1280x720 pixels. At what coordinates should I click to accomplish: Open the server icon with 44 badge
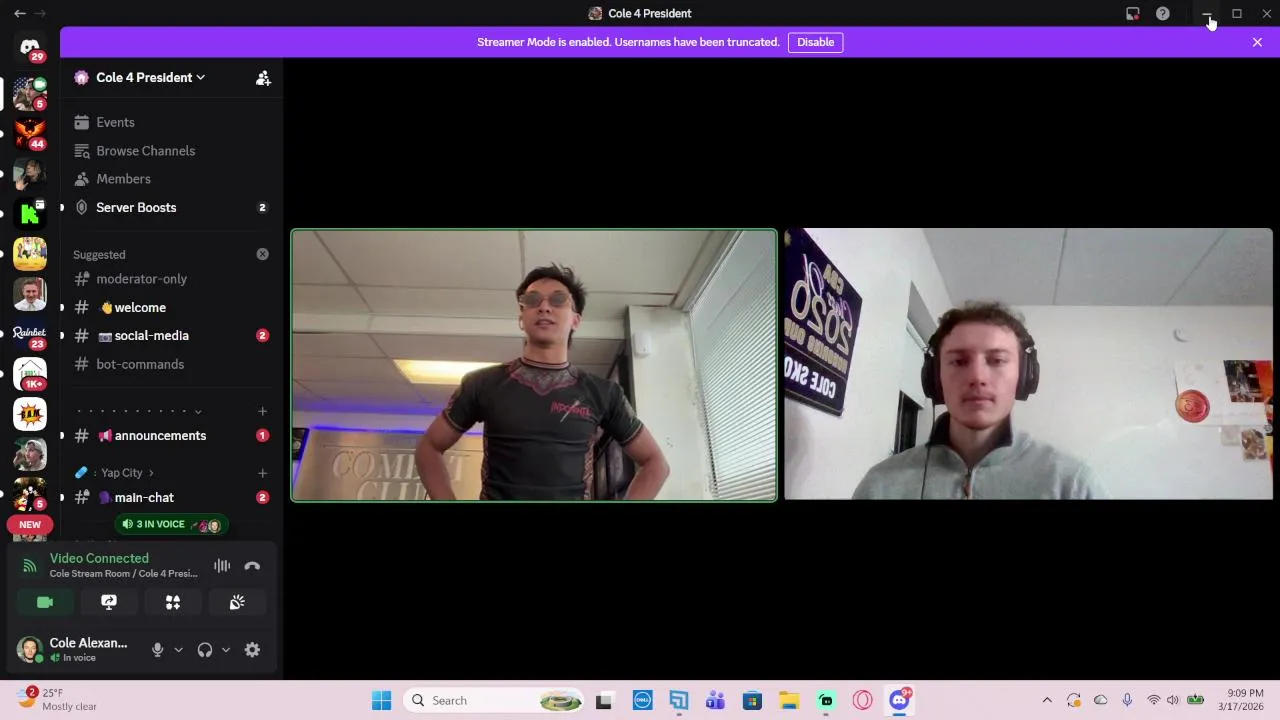(30, 133)
